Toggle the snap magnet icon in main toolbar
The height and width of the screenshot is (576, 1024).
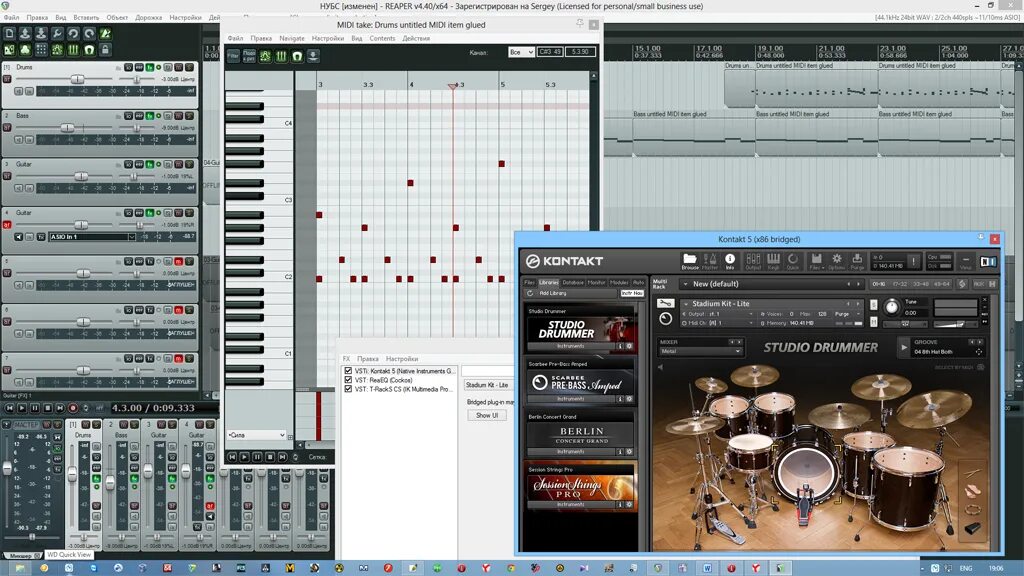click(x=89, y=50)
